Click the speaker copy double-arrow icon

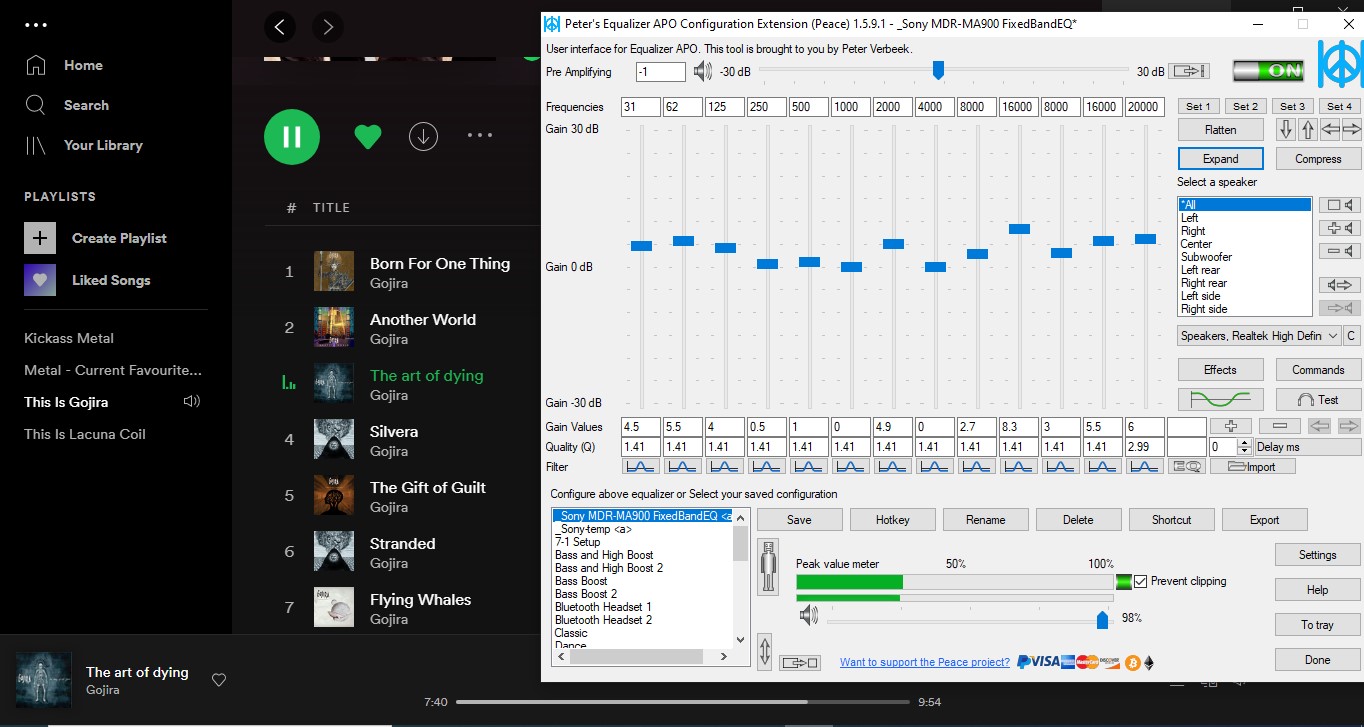pyautogui.click(x=1340, y=285)
